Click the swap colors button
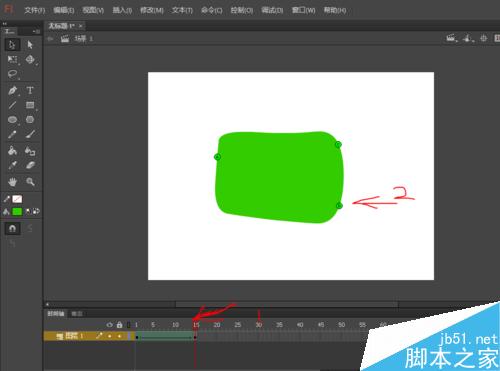 click(36, 211)
